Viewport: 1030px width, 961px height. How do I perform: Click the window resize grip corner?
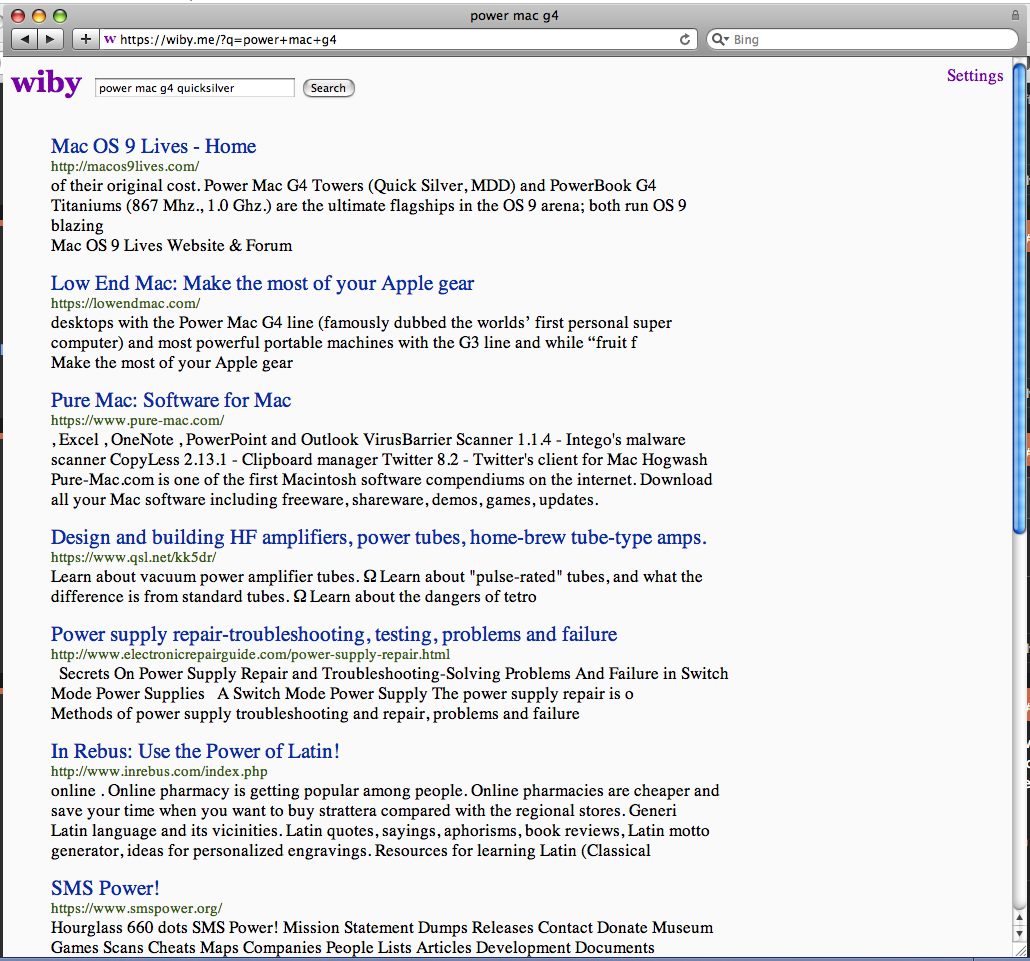click(x=1019, y=950)
